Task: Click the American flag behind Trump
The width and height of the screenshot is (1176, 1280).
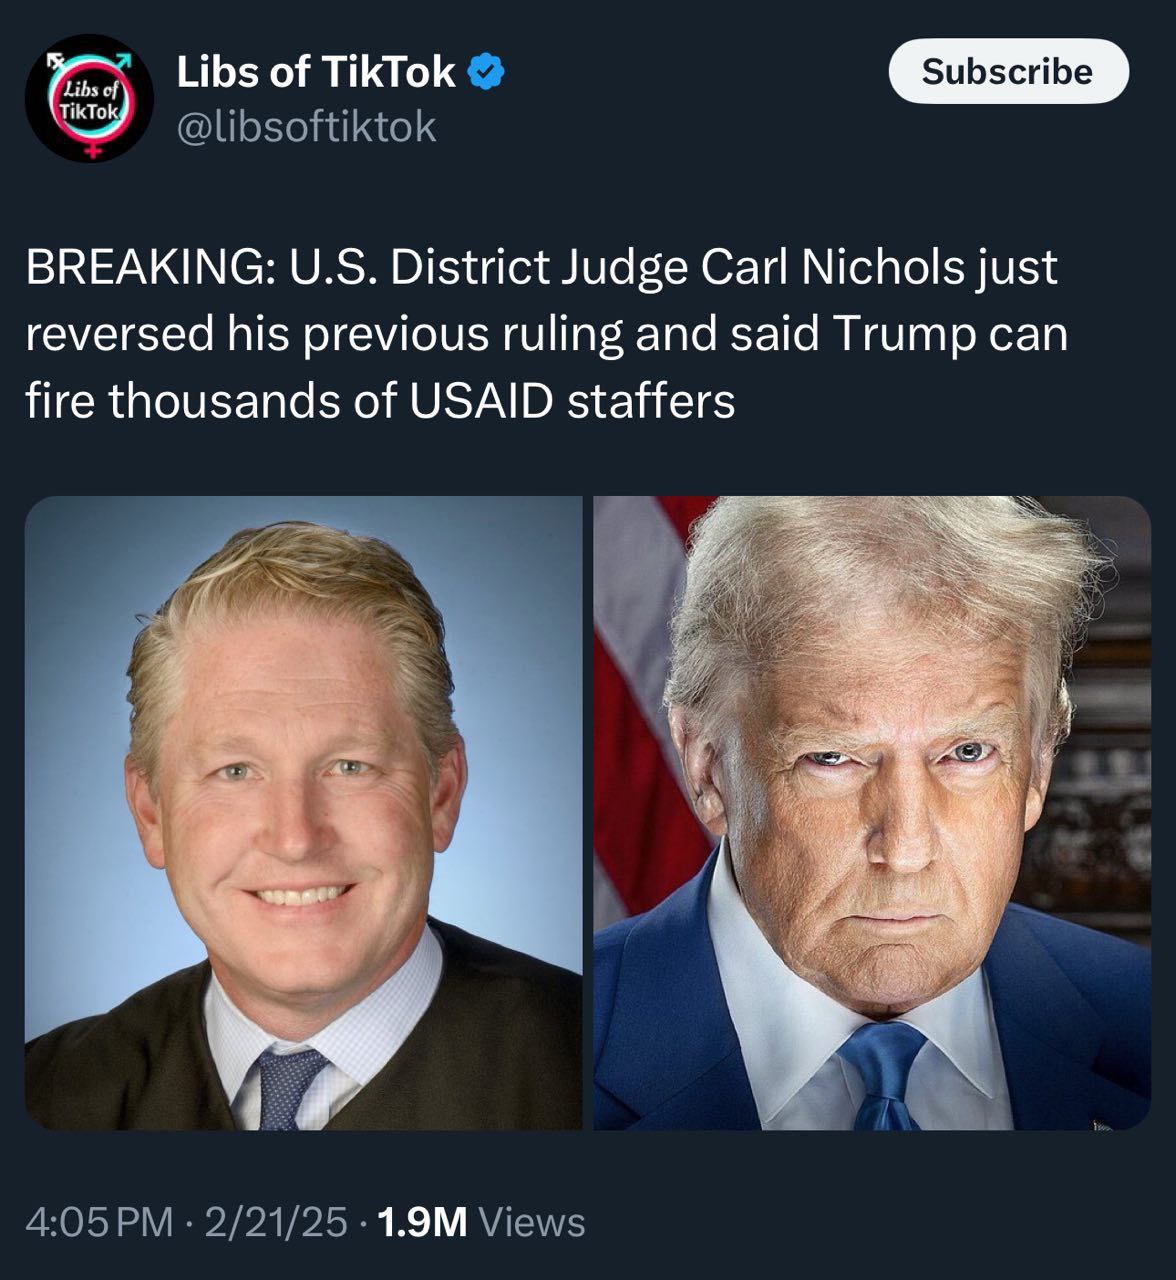Action: (650, 700)
